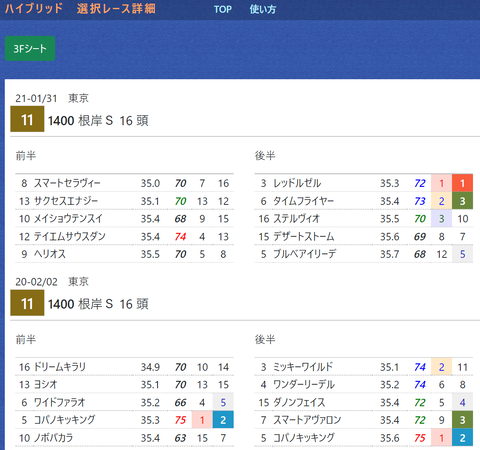The width and height of the screenshot is (480, 450).
Task: Select horse ワンダーリーデル row
Action: point(364,385)
